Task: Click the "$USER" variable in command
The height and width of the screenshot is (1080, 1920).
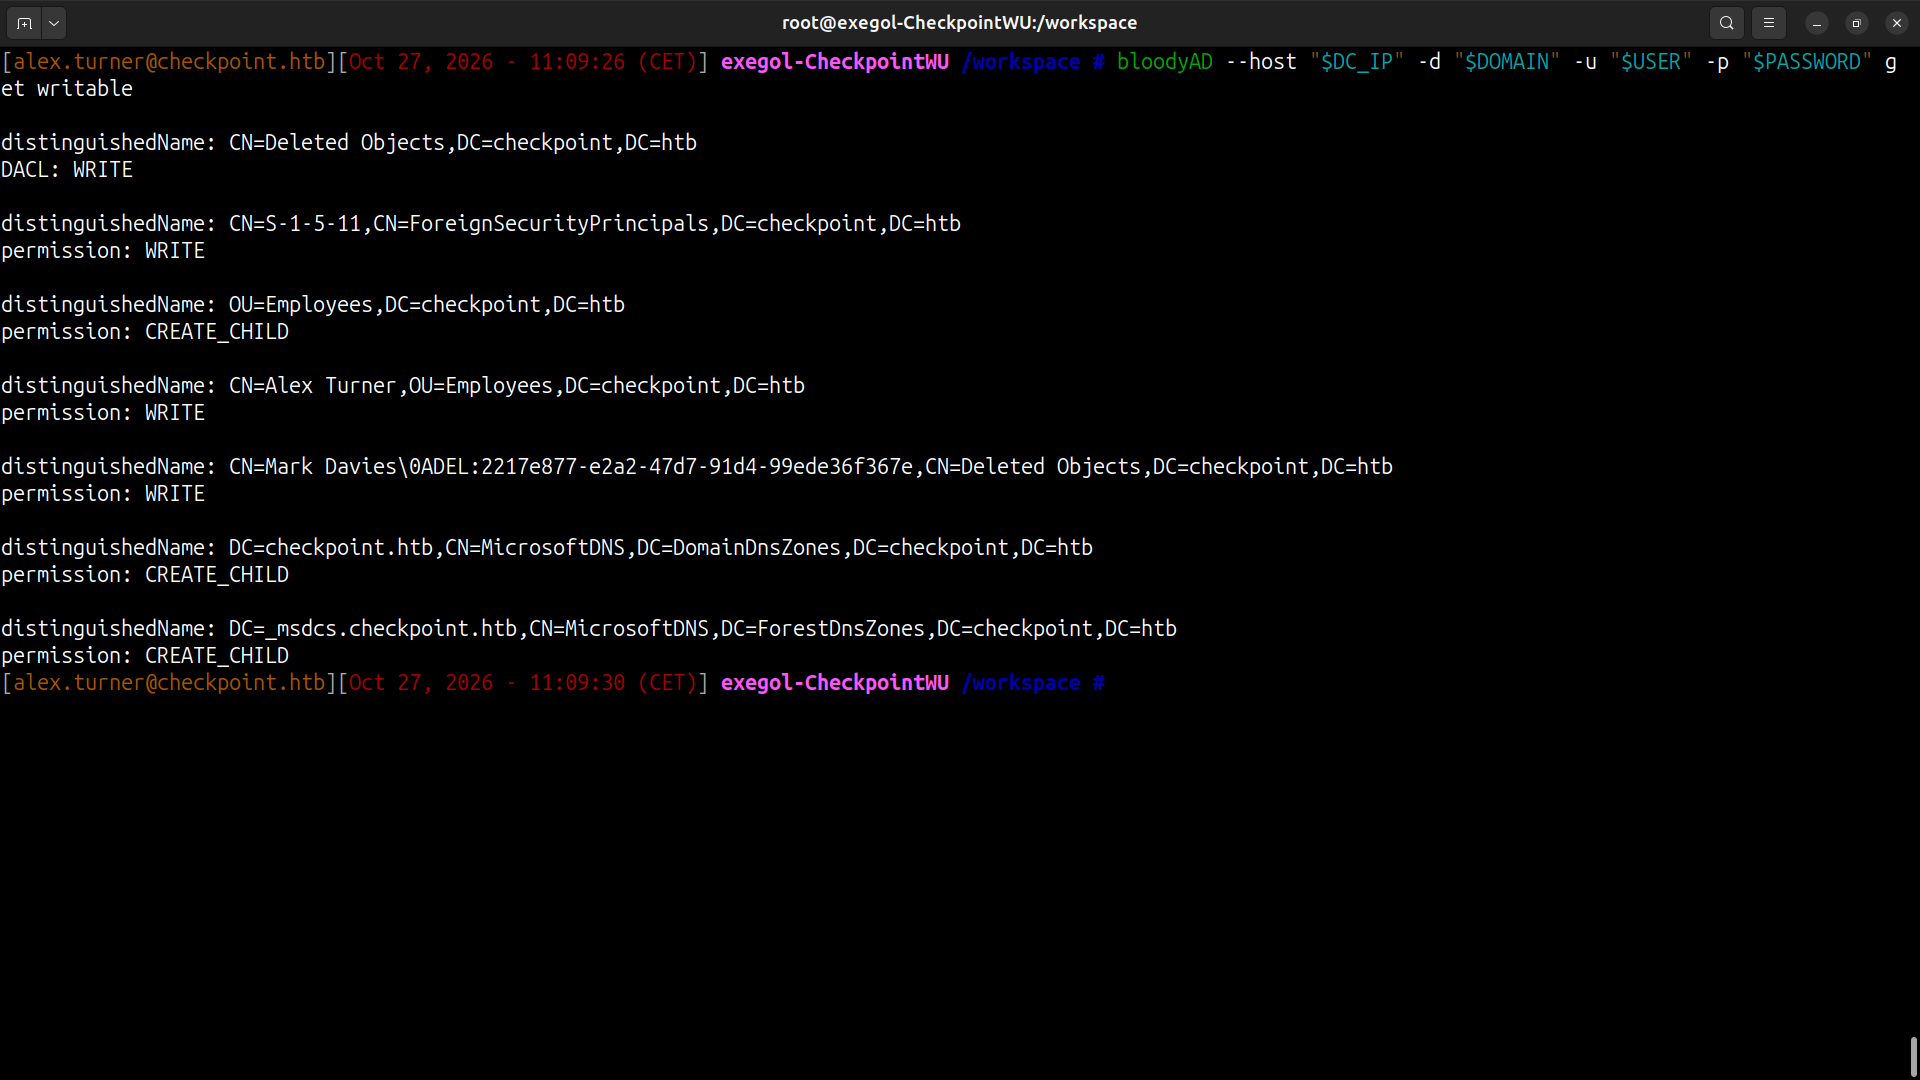Action: coord(1651,62)
